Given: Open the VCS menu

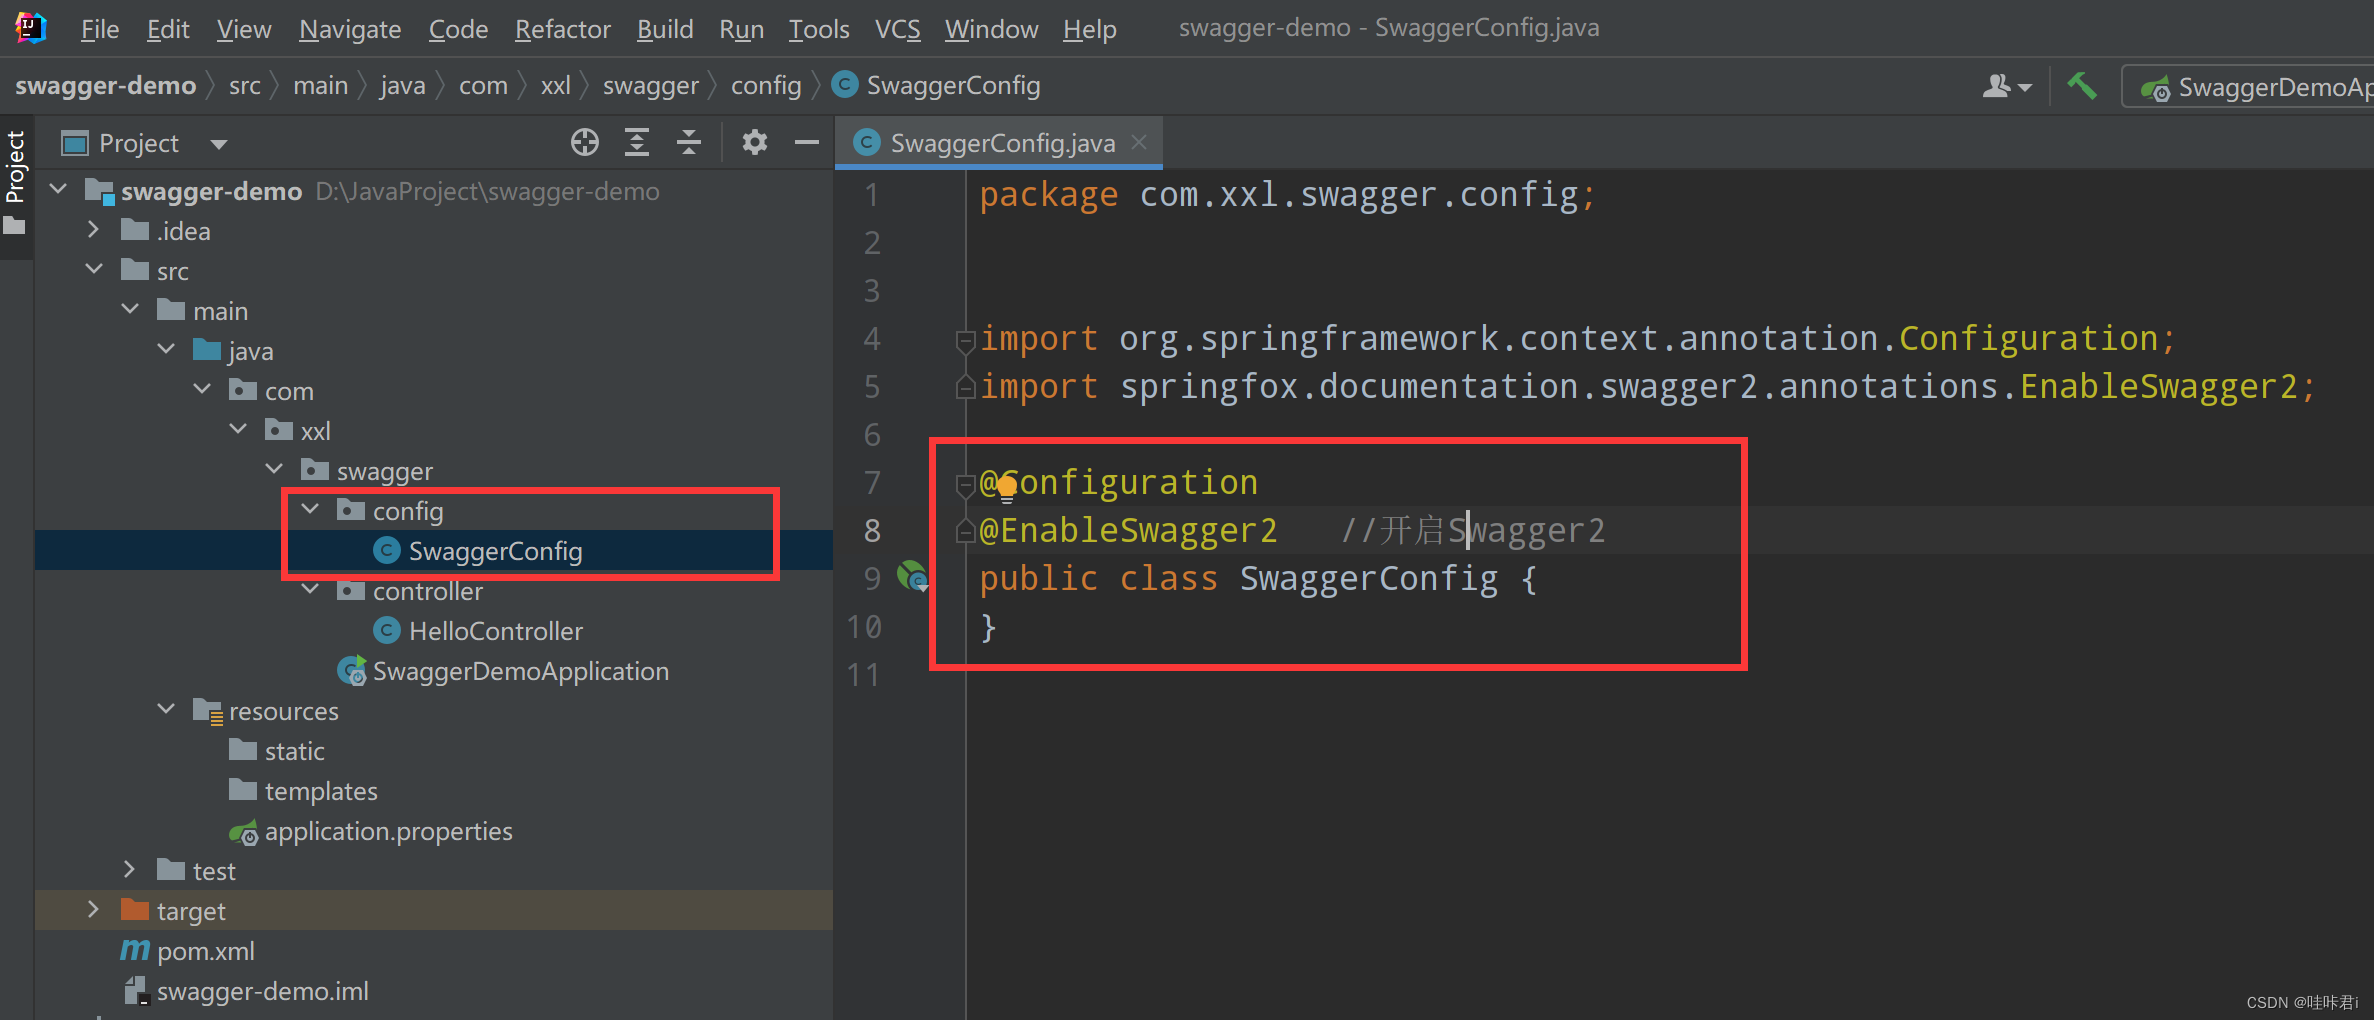Looking at the screenshot, I should pos(897,28).
